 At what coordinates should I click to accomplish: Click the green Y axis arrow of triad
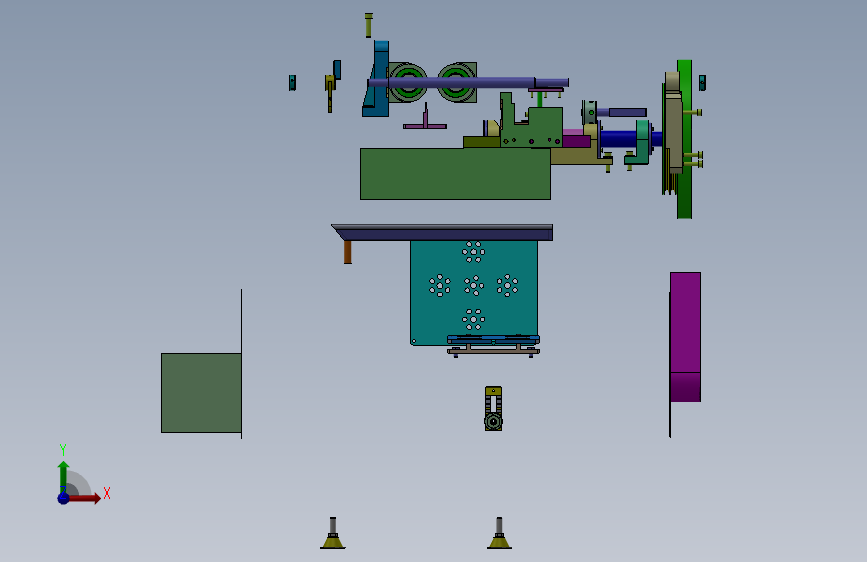pos(63,476)
